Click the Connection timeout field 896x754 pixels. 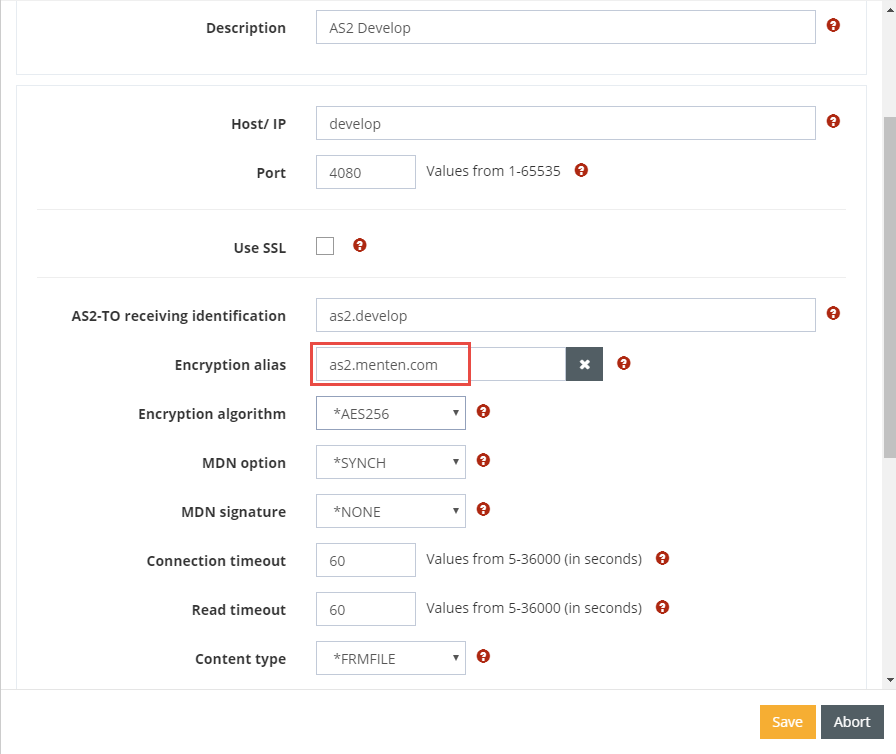[365, 560]
